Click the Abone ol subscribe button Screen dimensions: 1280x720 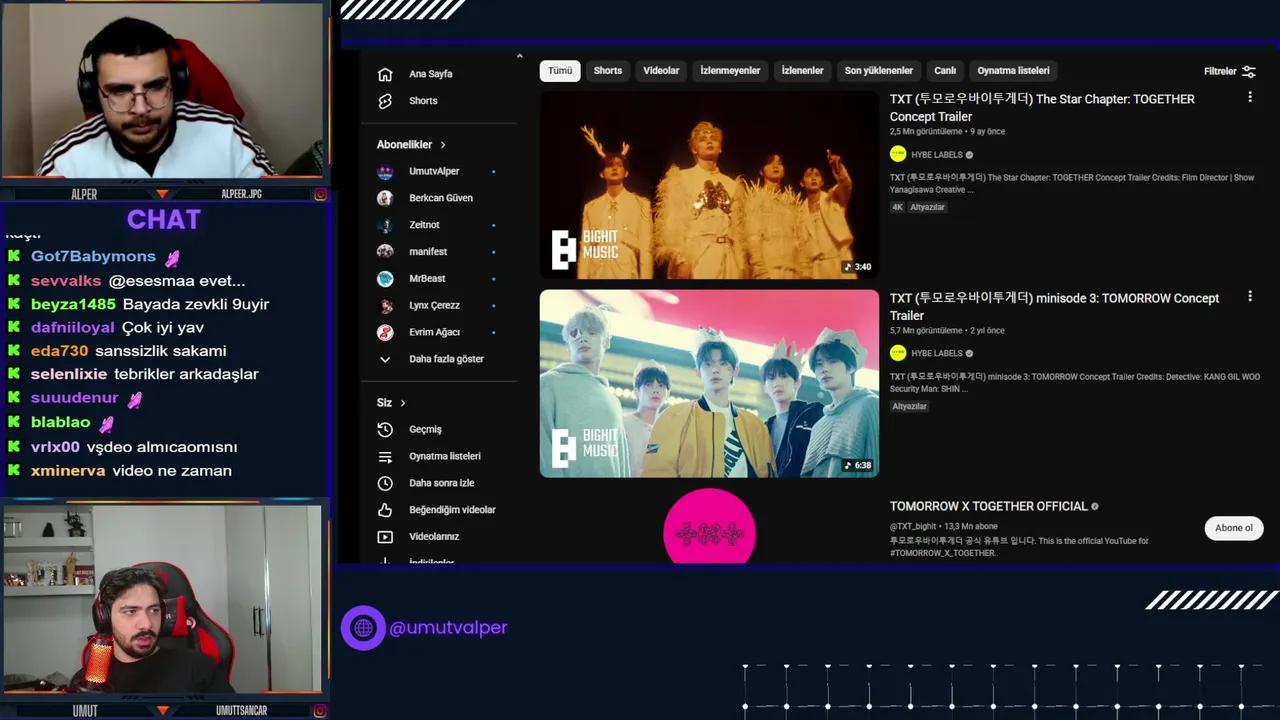tap(1234, 528)
